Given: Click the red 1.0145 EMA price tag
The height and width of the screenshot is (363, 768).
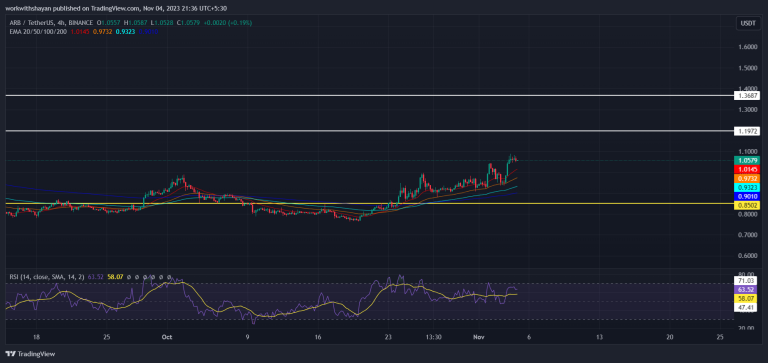Looking at the screenshot, I should (747, 169).
